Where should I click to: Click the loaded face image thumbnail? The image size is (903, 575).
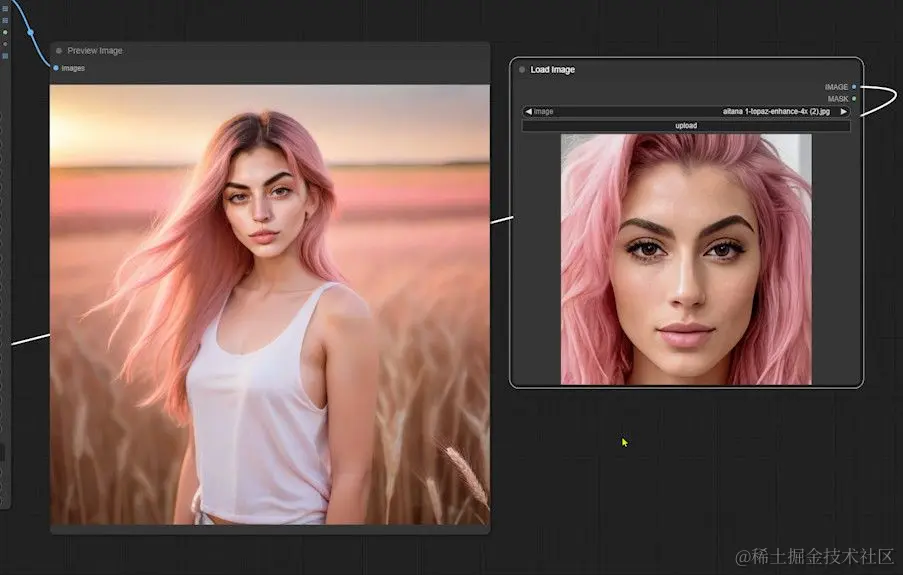[686, 259]
